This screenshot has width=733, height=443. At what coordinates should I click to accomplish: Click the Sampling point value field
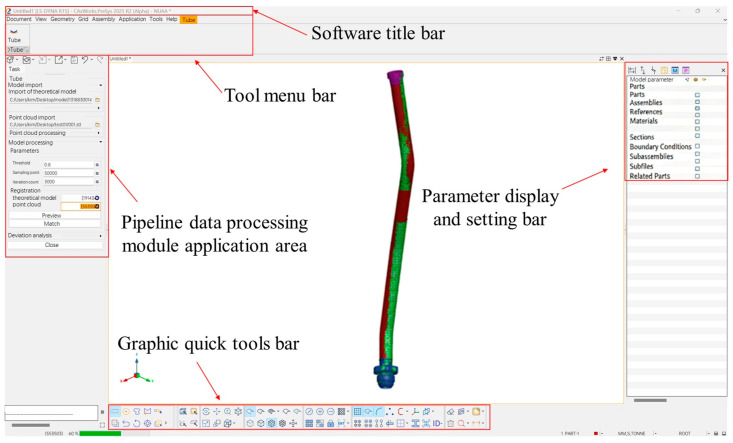pos(68,173)
